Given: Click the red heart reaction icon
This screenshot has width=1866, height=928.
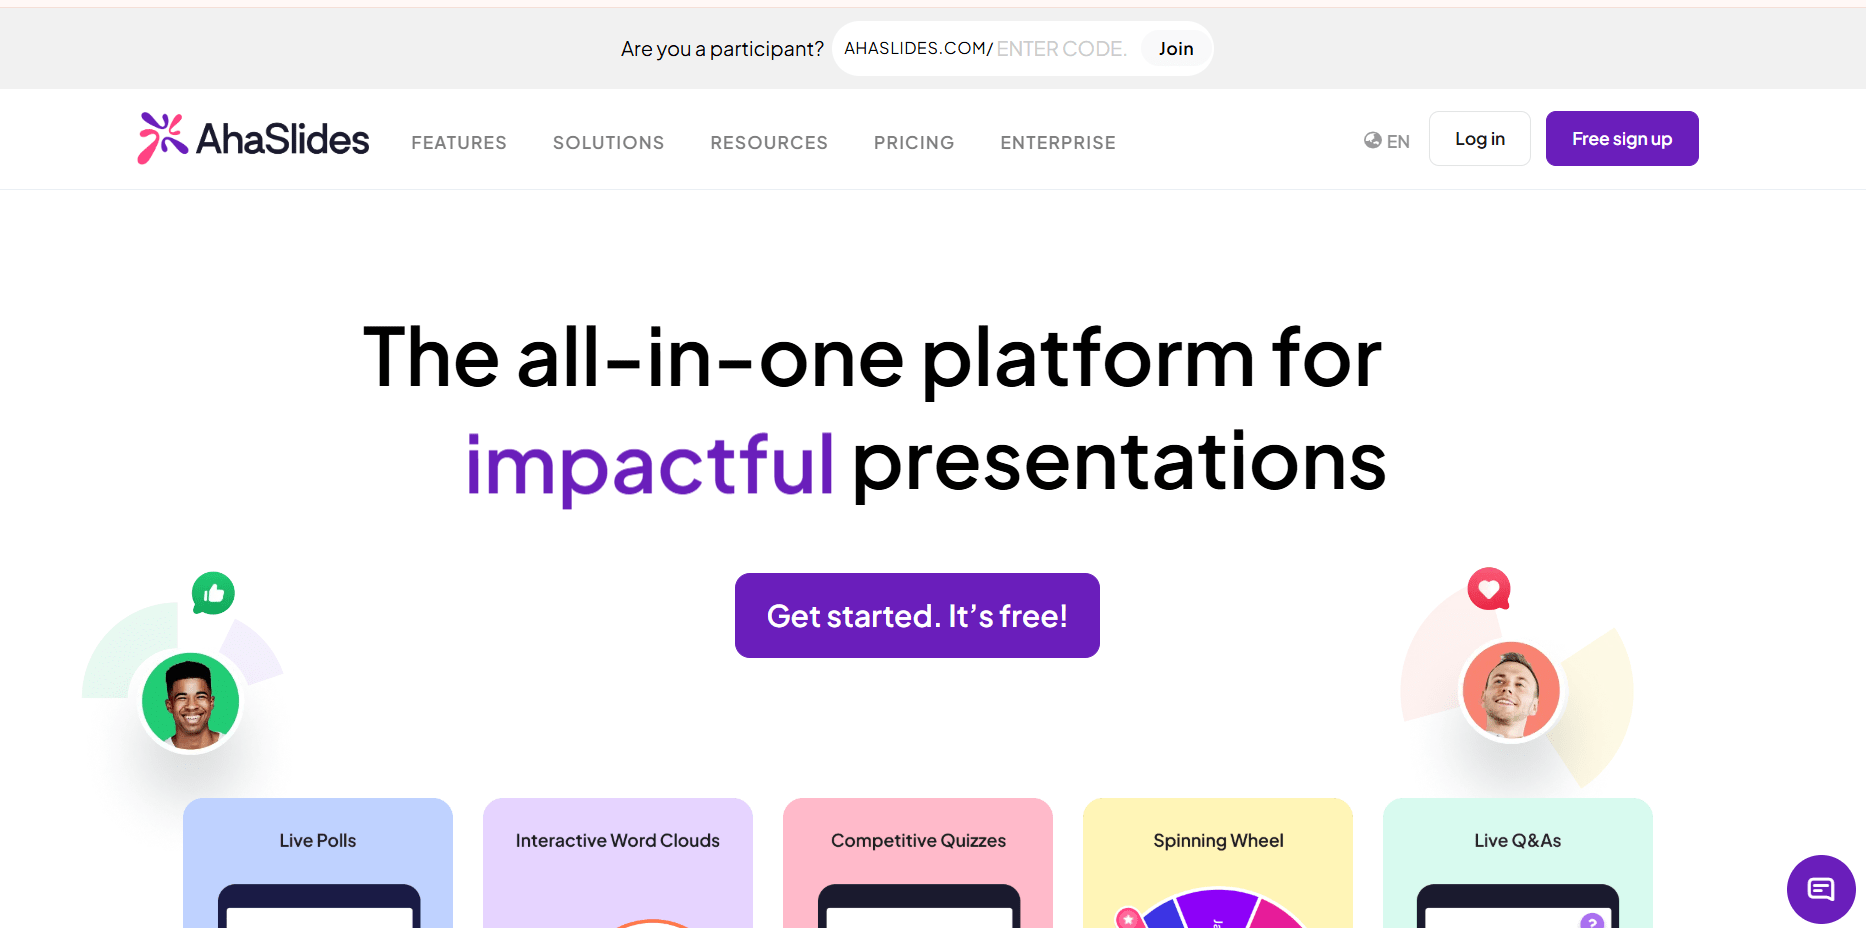Looking at the screenshot, I should click(x=1488, y=589).
